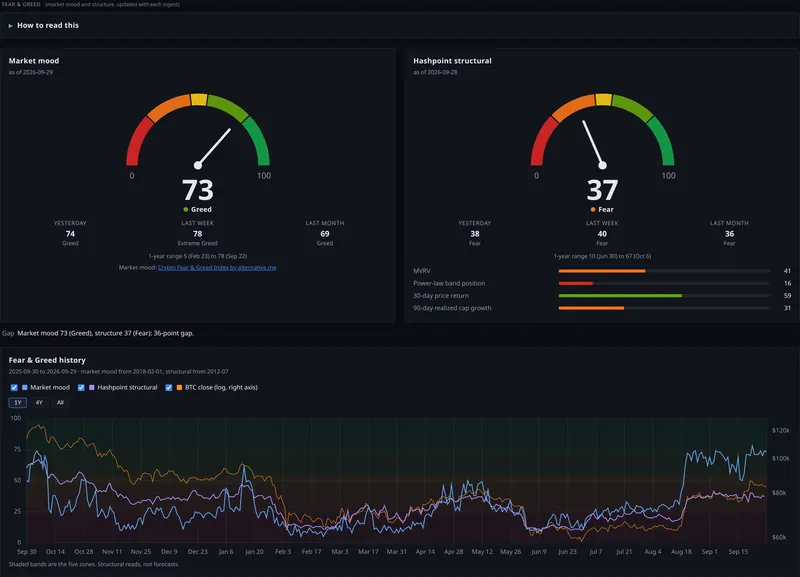Open Crypto Fear & Greed Index link
Viewport: 800px width, 577px height.
(217, 267)
